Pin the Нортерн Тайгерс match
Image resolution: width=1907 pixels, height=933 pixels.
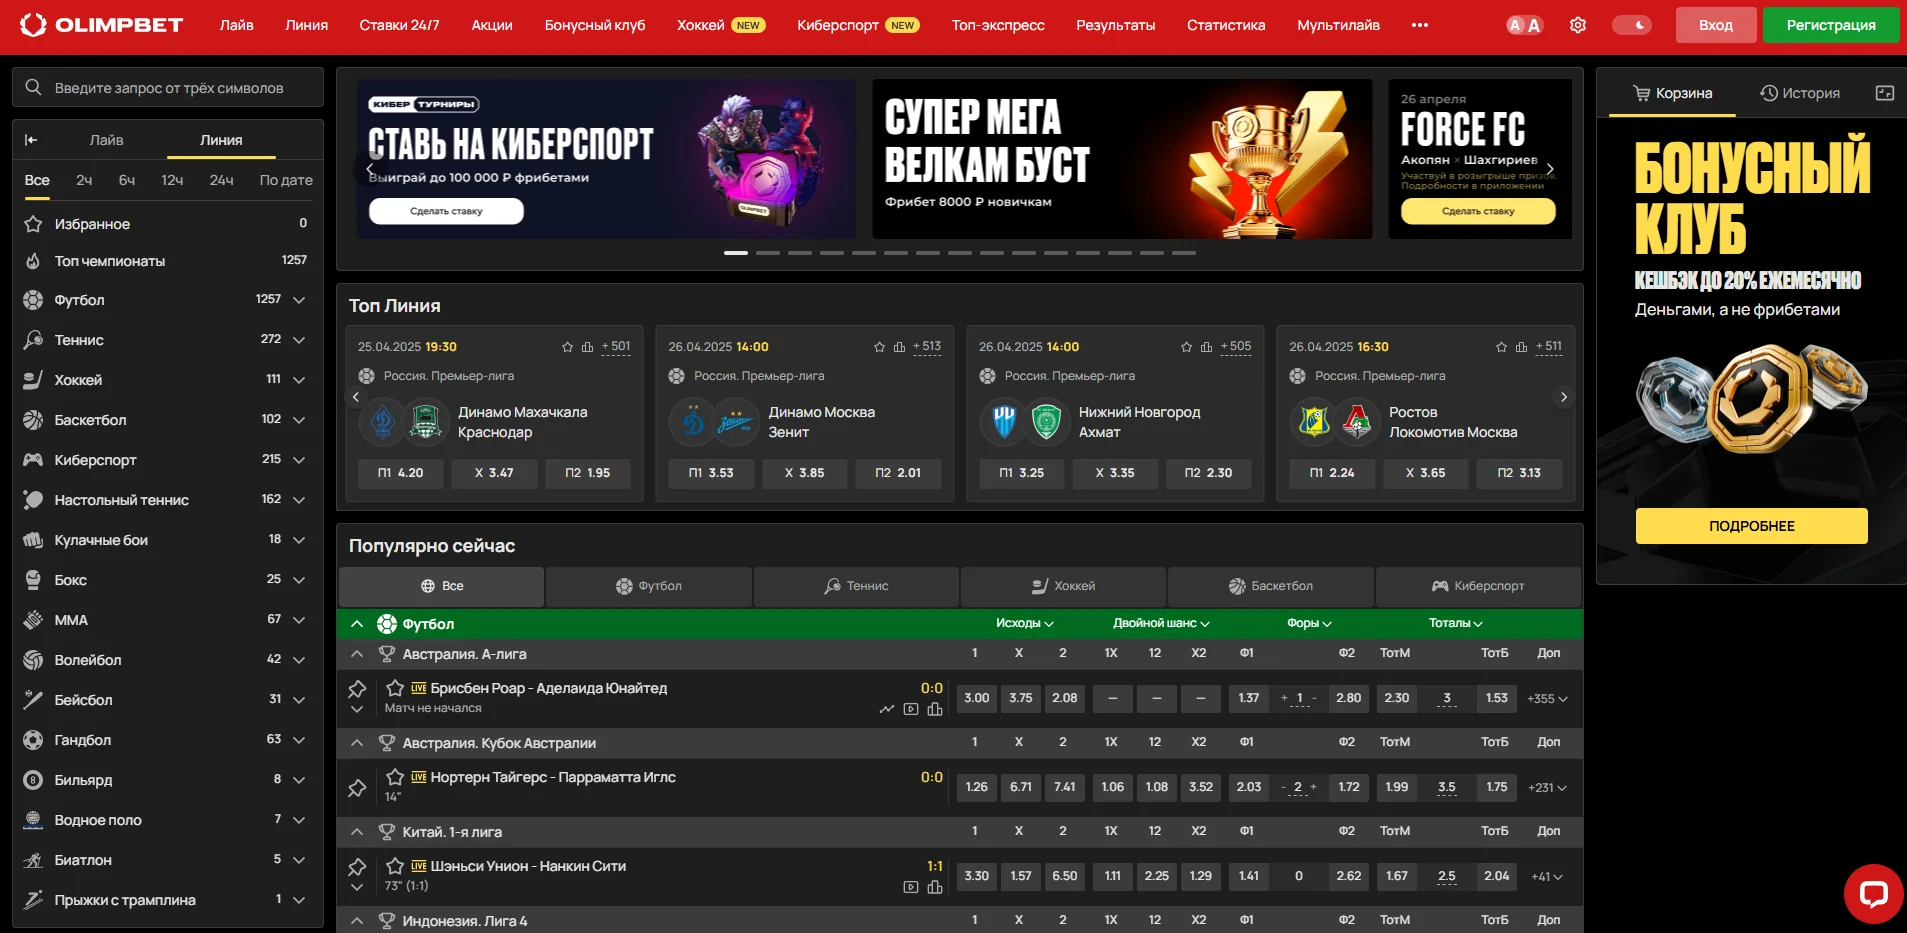pyautogui.click(x=357, y=788)
